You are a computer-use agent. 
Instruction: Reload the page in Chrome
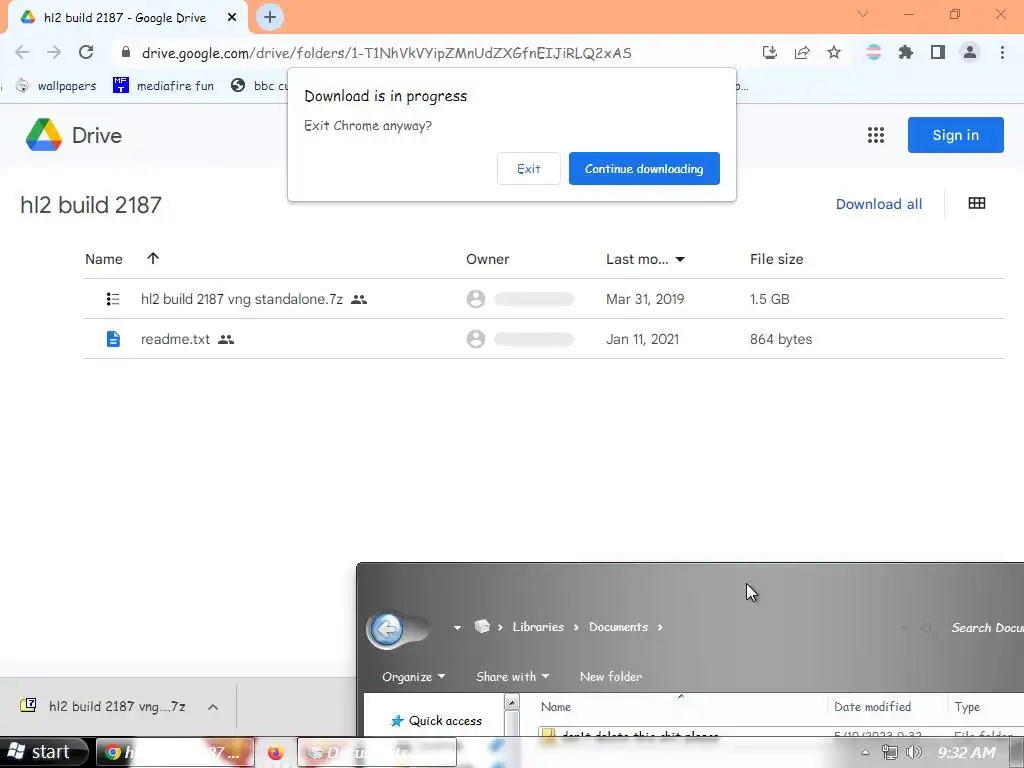click(86, 52)
